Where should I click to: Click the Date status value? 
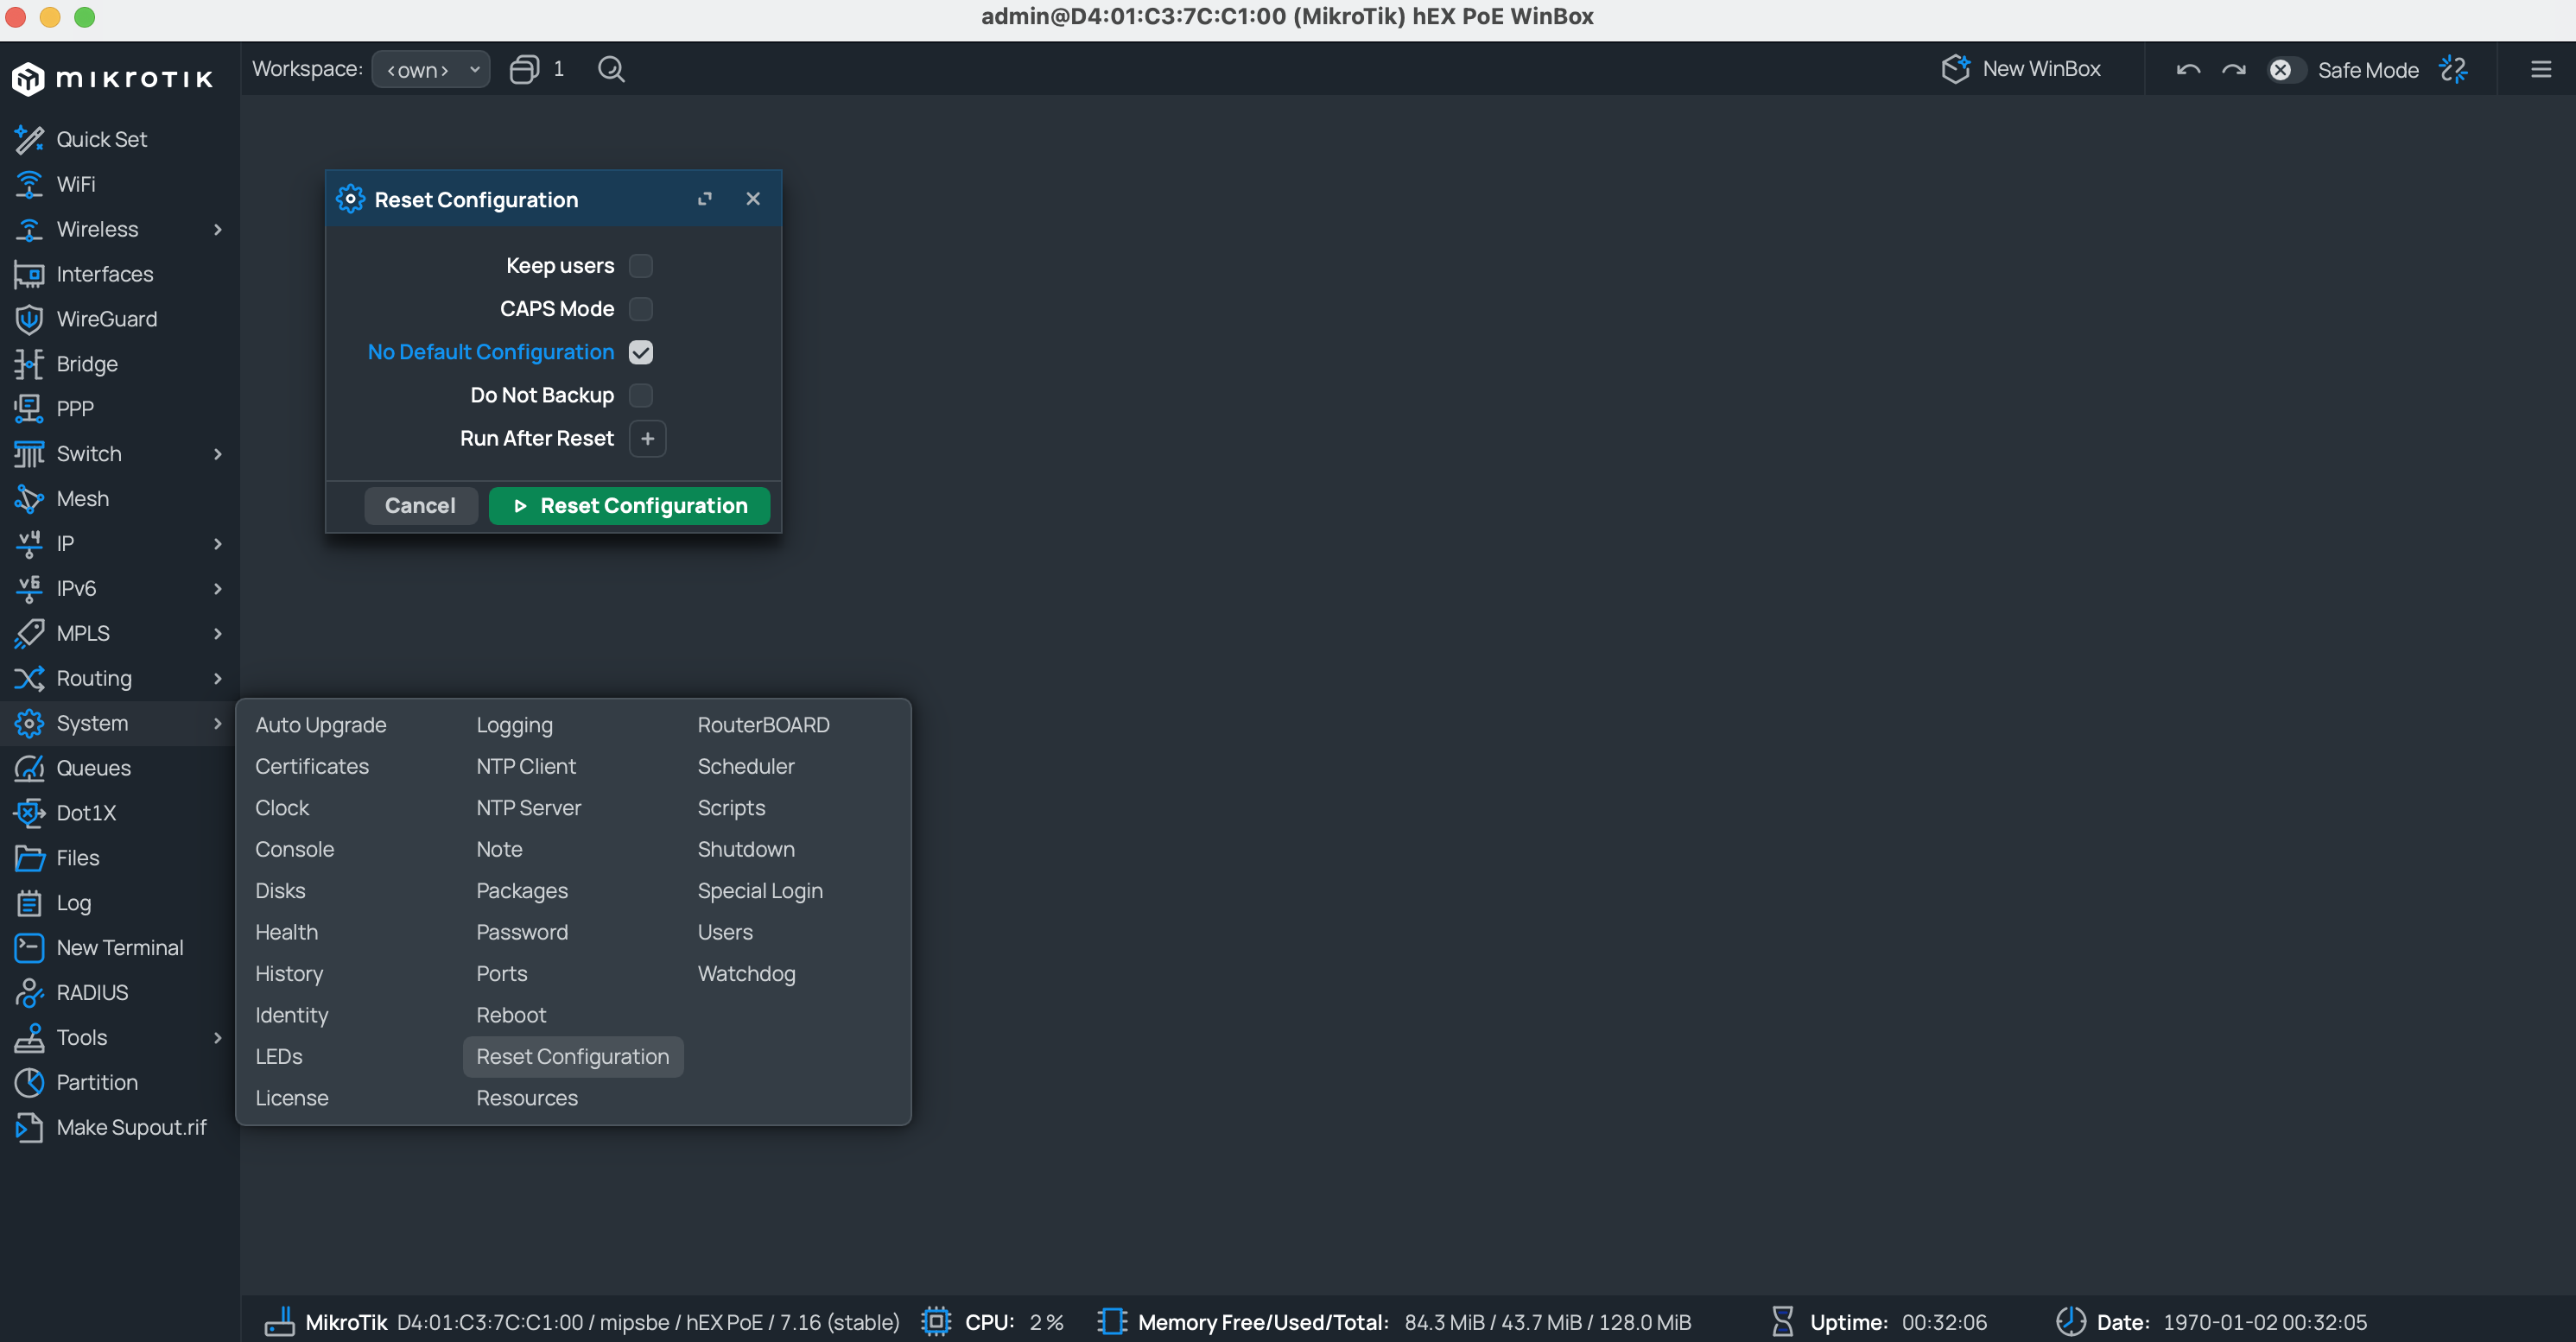coord(2265,1321)
